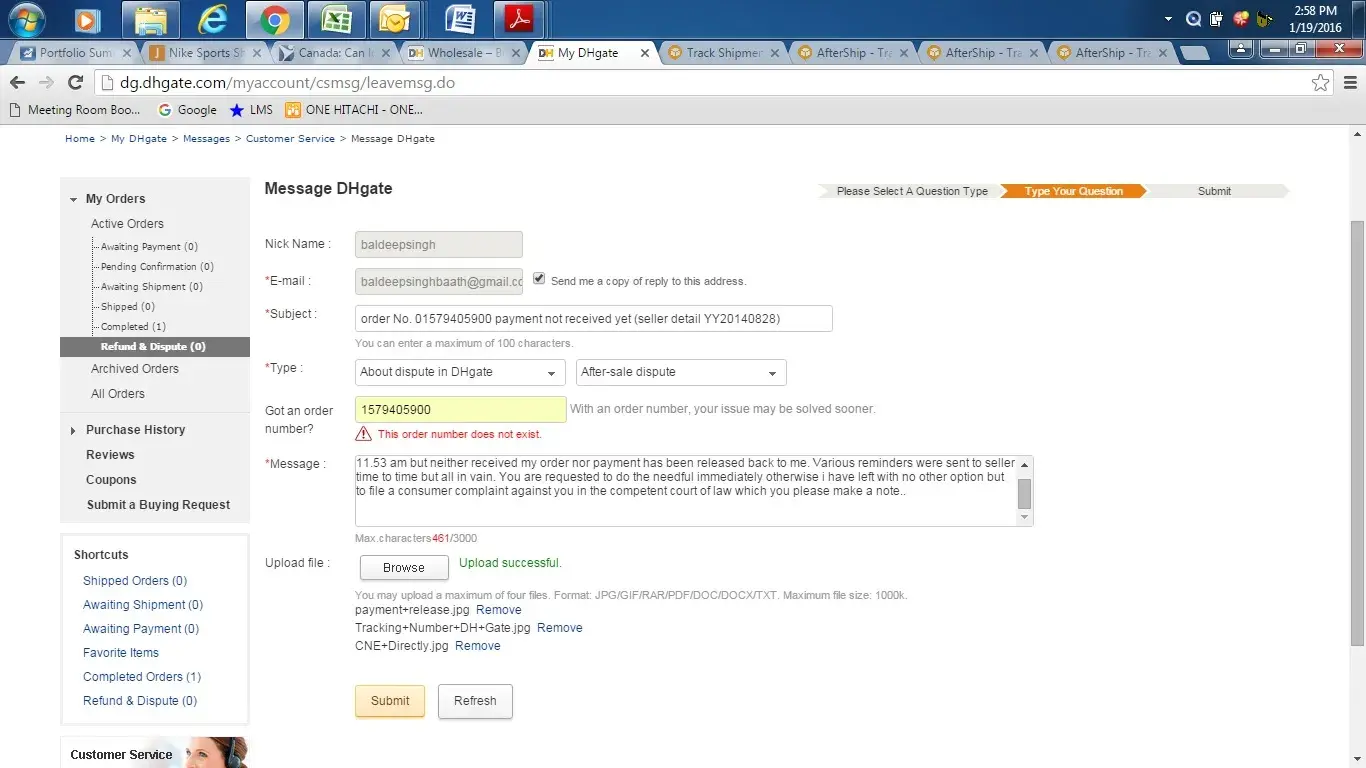1366x768 pixels.
Task: Open Microsoft Word from the taskbar
Action: coord(459,19)
